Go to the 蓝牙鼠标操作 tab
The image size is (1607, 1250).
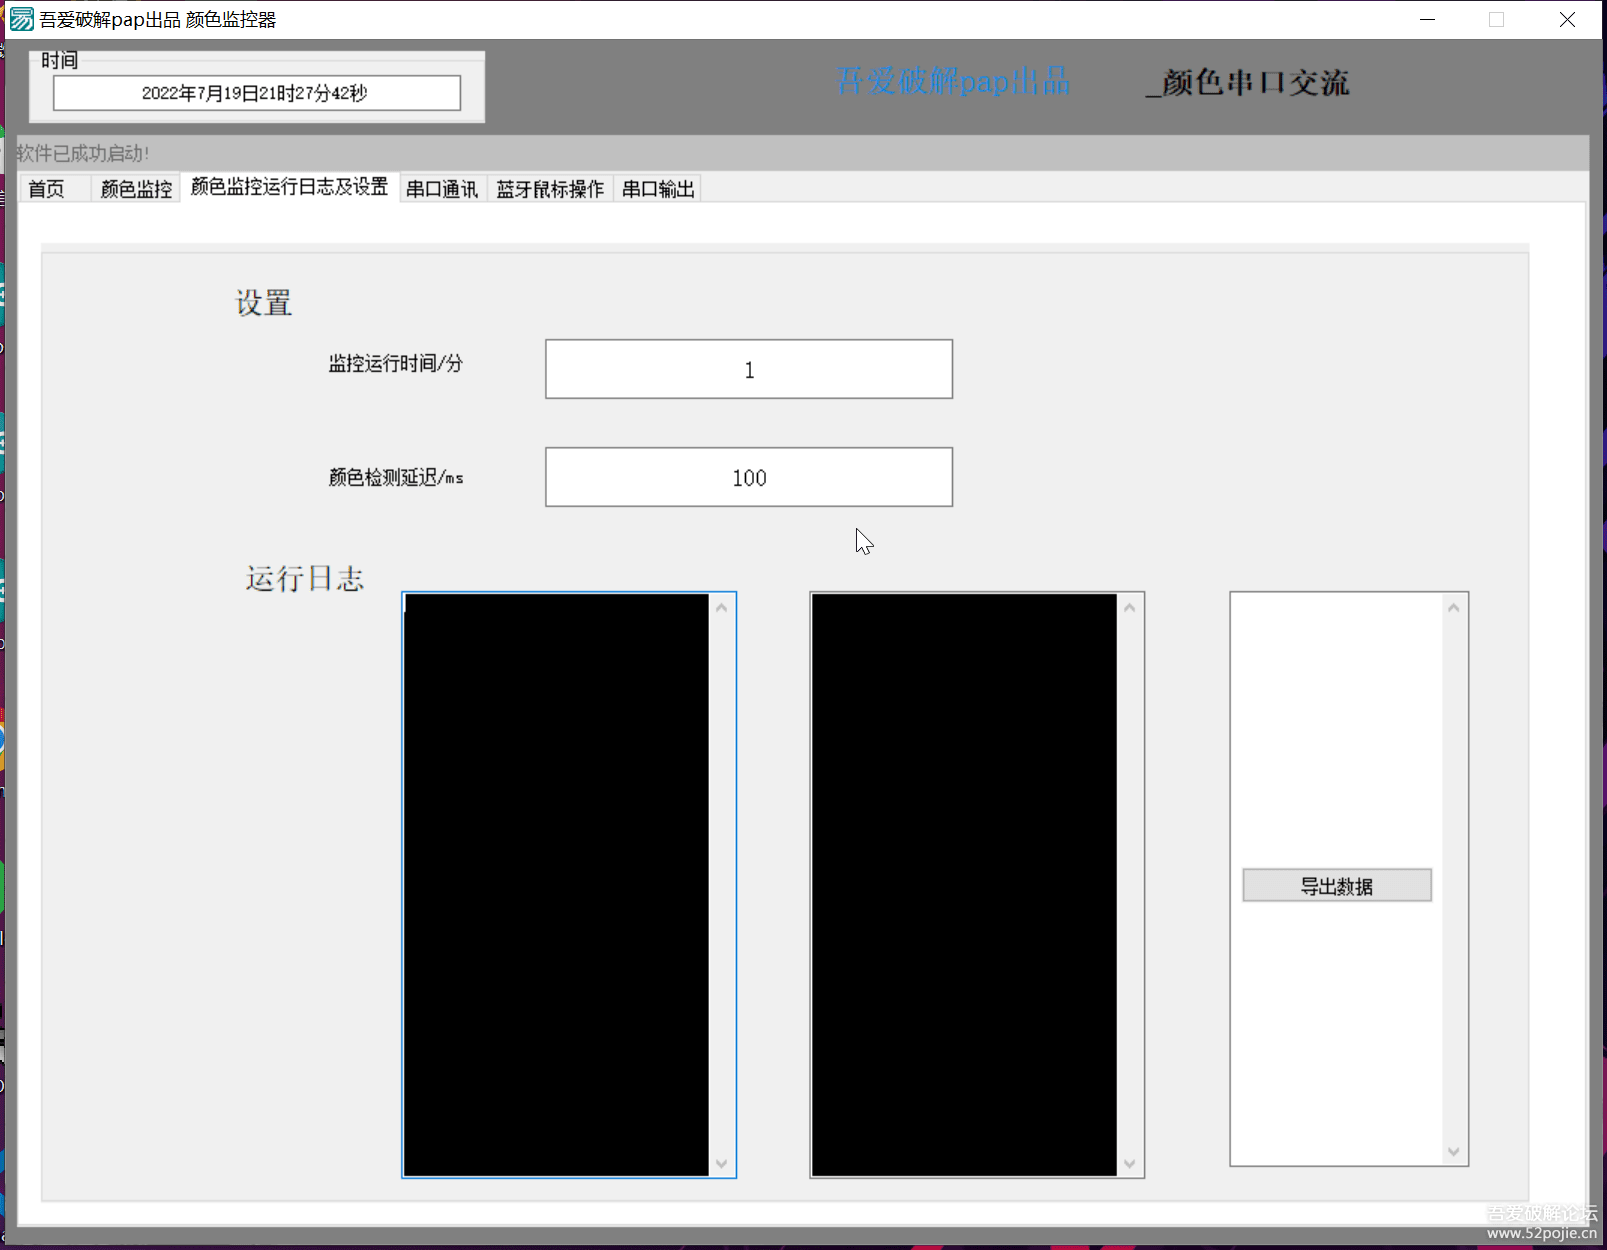[550, 189]
